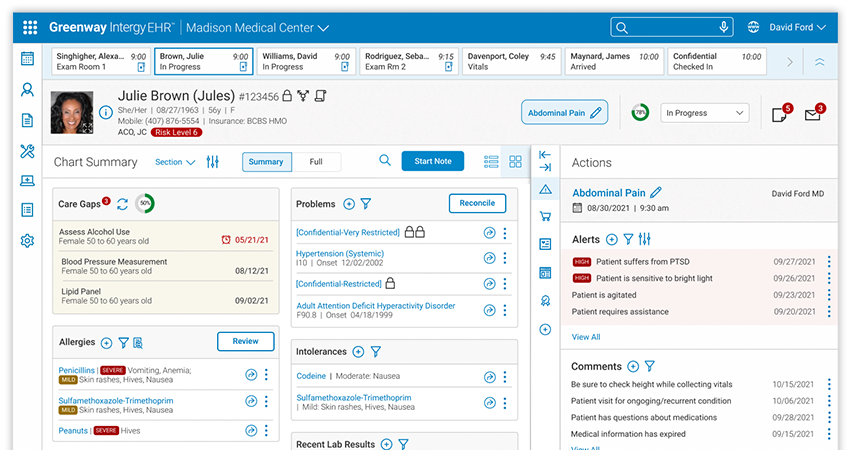Screen dimensions: 850x450
Task: Open the calendar icon in left sidebar
Action: 28,59
